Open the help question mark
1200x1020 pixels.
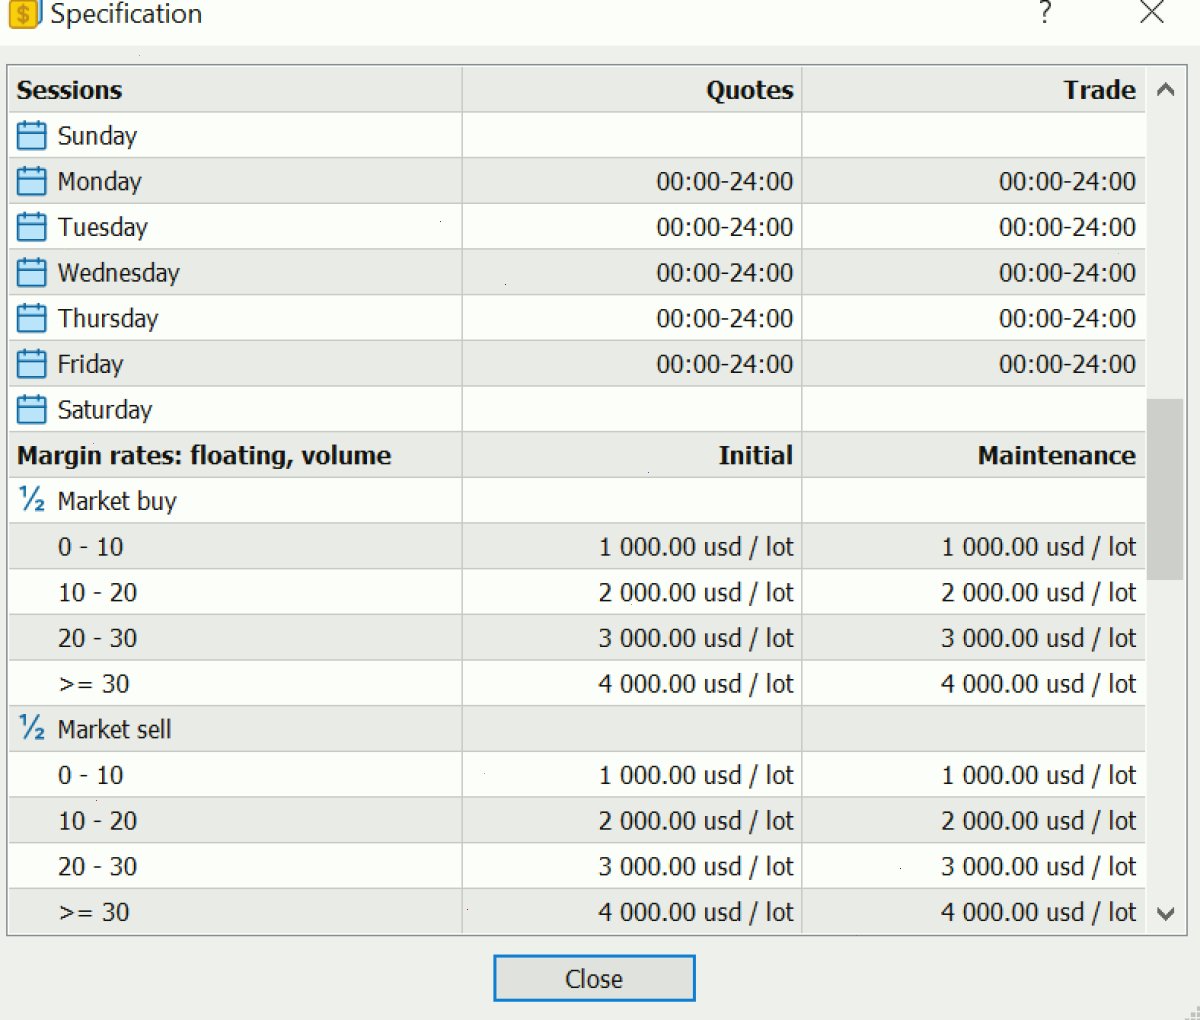tap(1045, 14)
